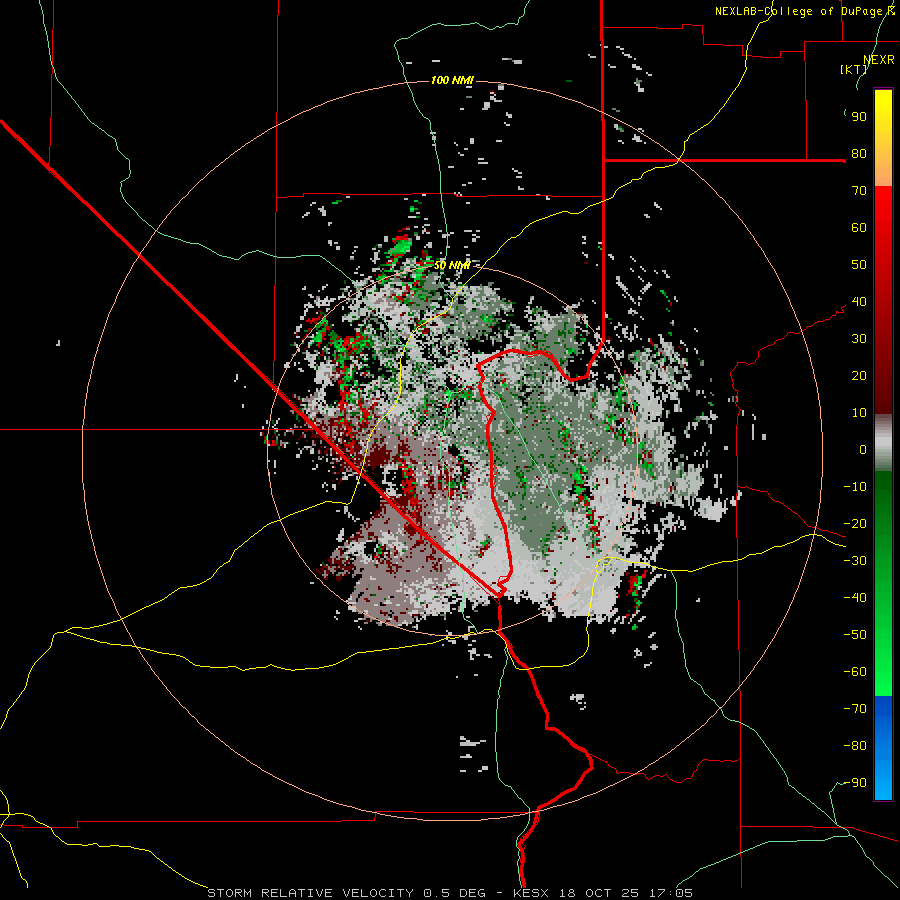Click the 0 value on the velocity scale

coord(863,450)
